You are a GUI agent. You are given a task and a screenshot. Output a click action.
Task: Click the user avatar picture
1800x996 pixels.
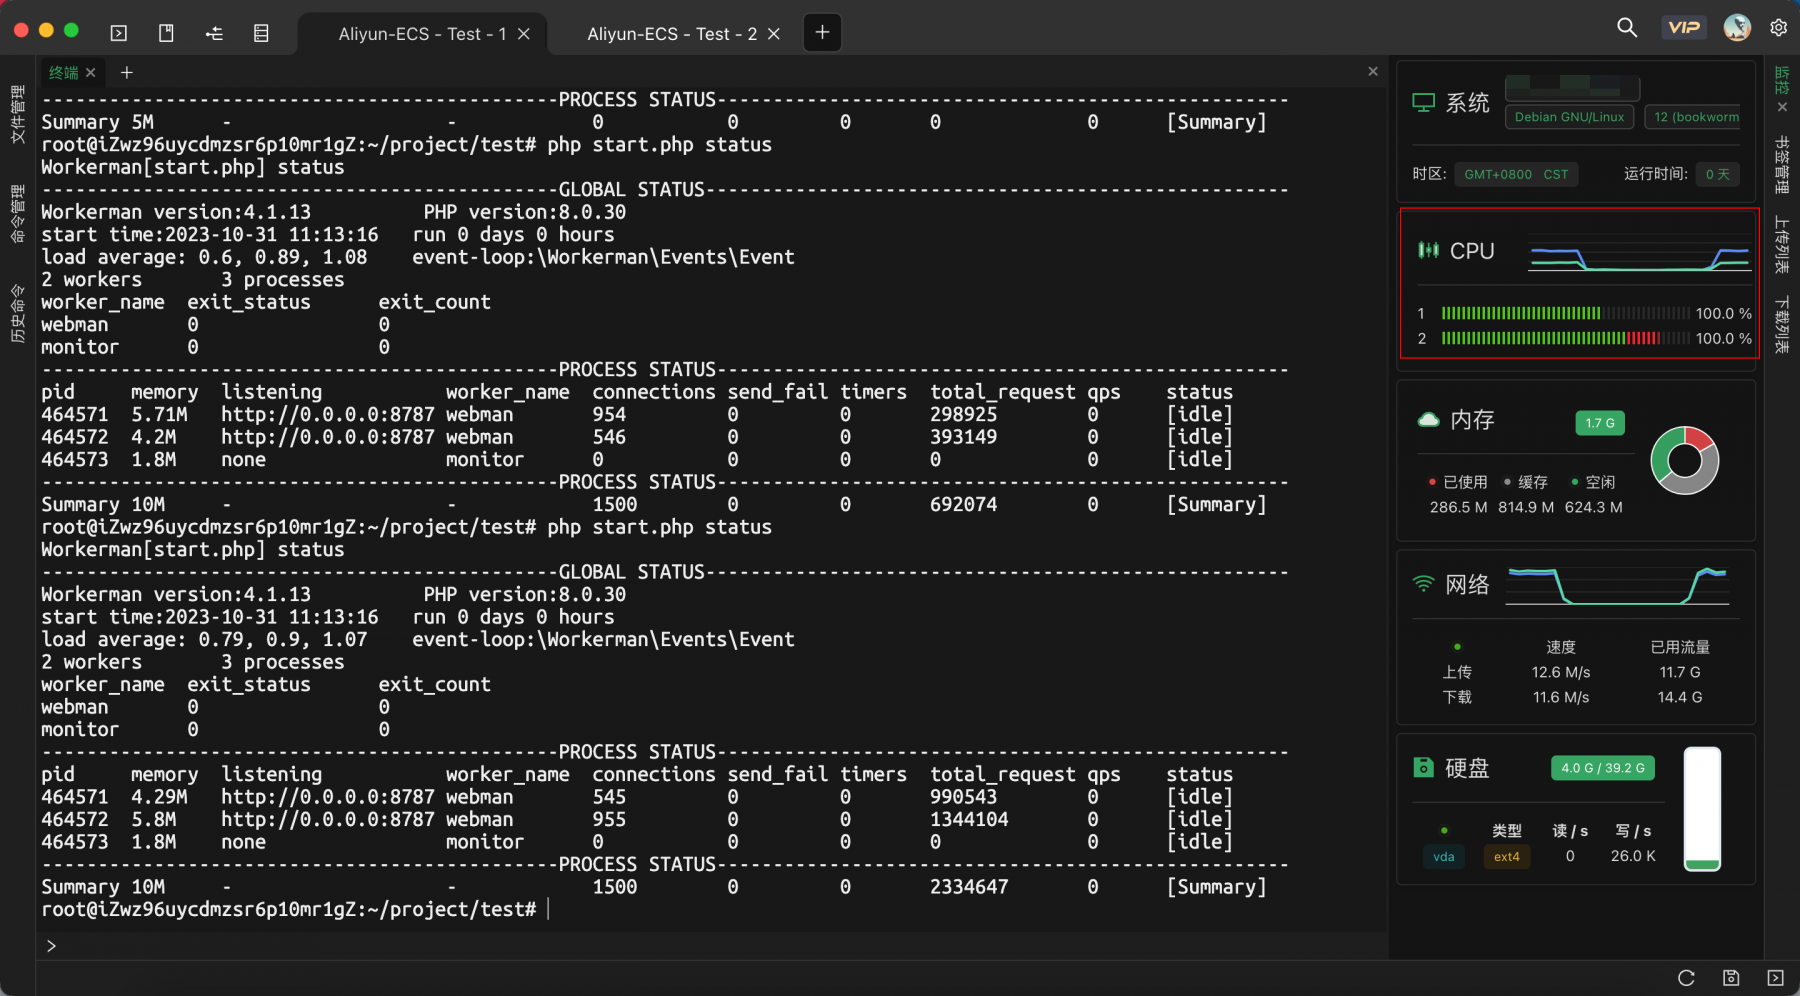1737,28
